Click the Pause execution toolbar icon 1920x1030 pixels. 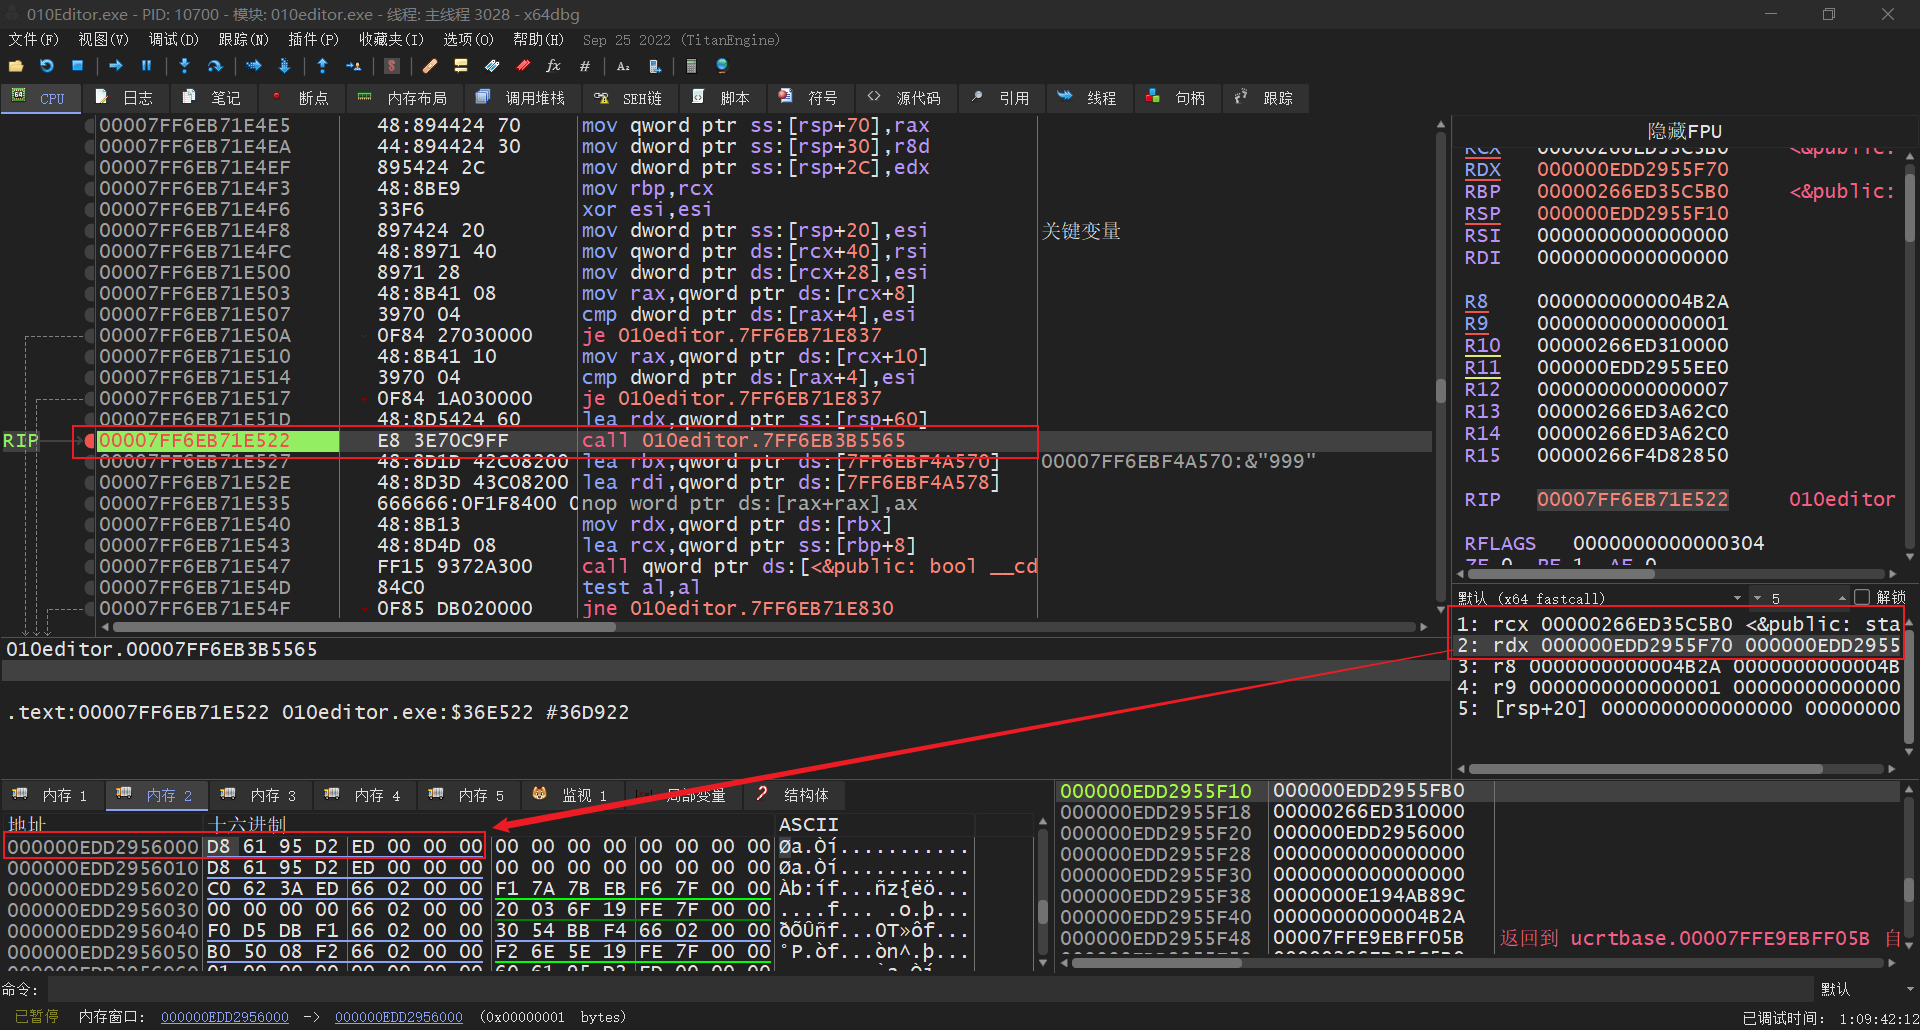coord(146,66)
